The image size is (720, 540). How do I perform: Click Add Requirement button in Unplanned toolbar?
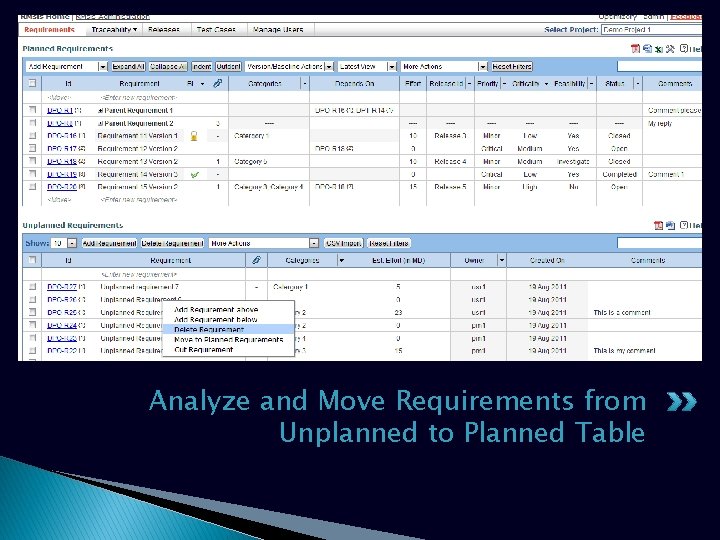click(x=109, y=243)
